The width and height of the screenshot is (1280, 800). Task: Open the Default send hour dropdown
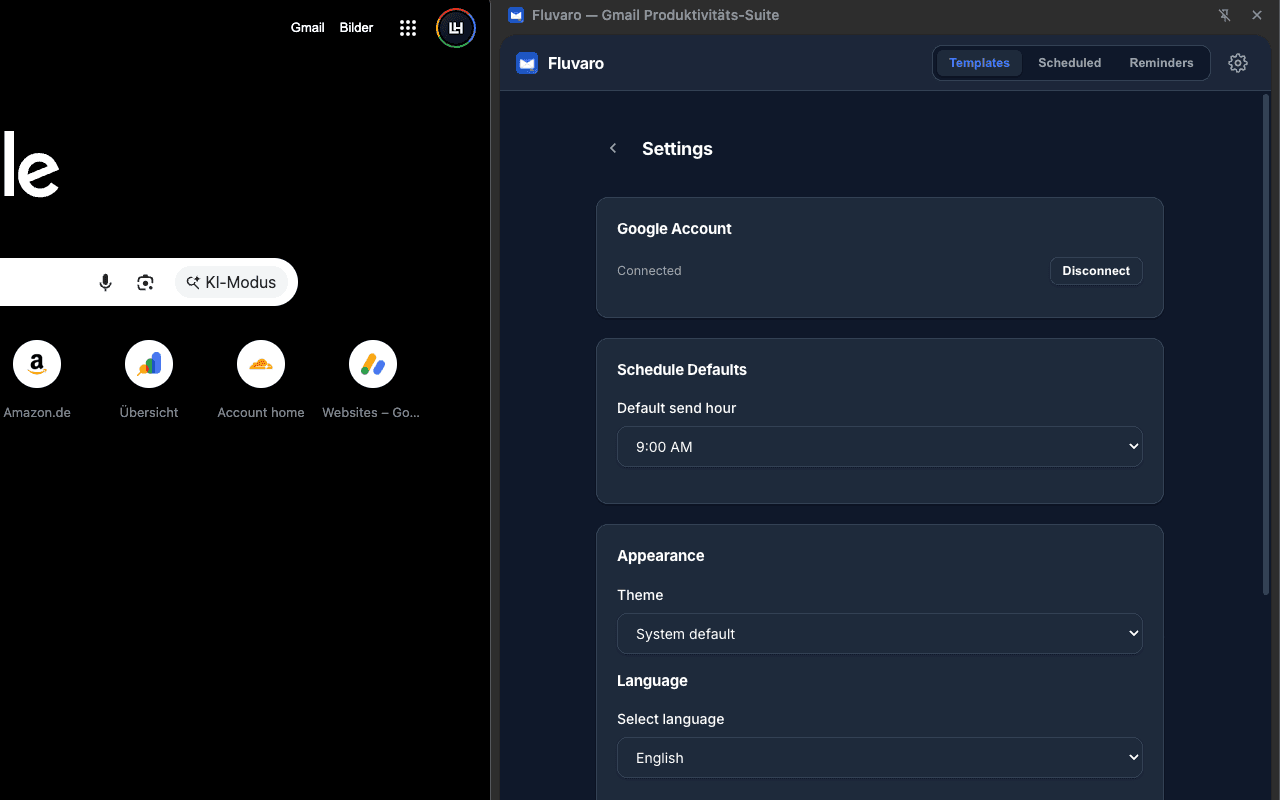[x=880, y=447]
